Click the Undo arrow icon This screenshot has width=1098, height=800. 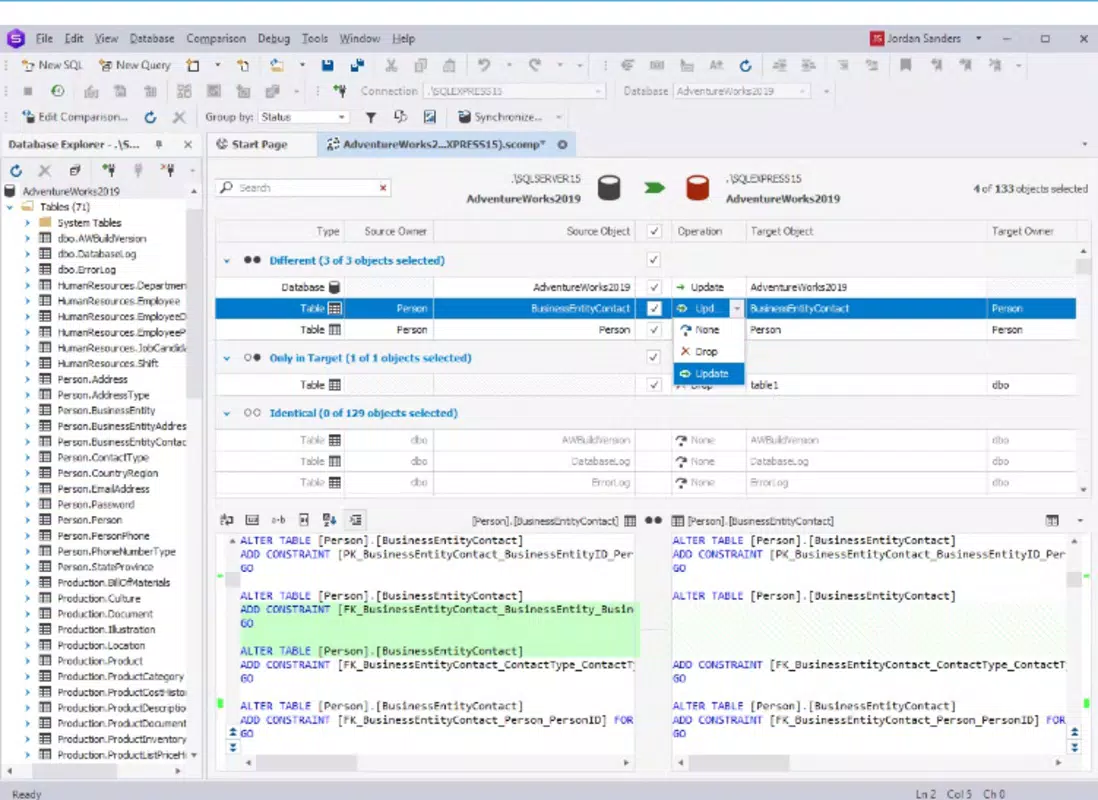pos(483,65)
